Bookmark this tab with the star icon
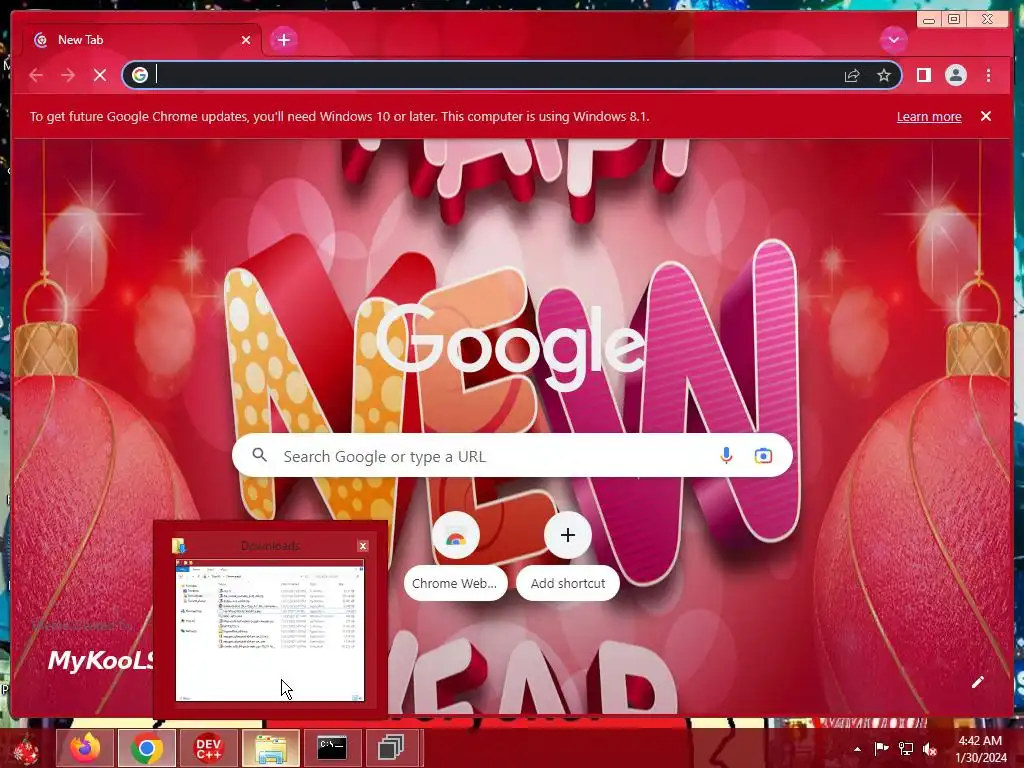The image size is (1024, 768). pyautogui.click(x=884, y=75)
